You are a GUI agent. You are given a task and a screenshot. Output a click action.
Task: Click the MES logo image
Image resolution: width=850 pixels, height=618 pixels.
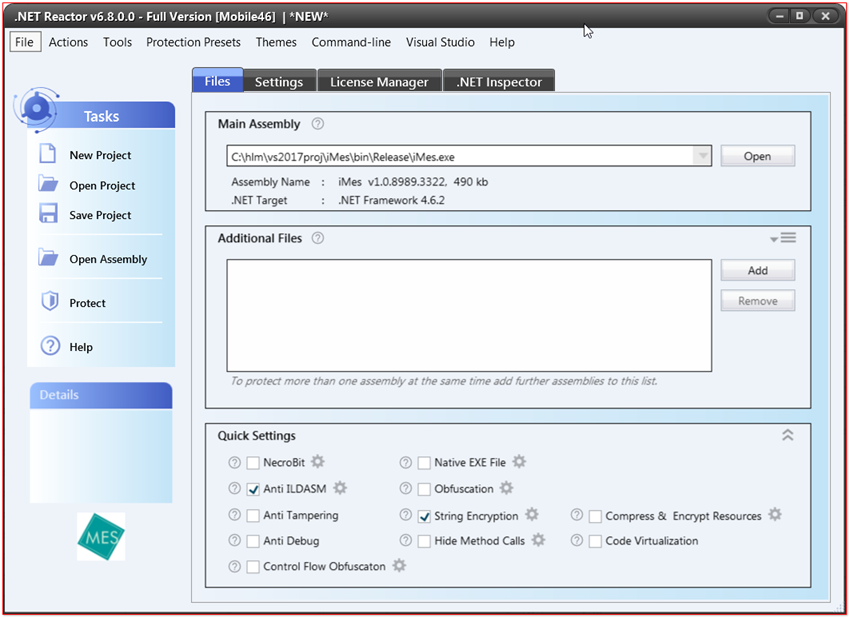(x=101, y=537)
